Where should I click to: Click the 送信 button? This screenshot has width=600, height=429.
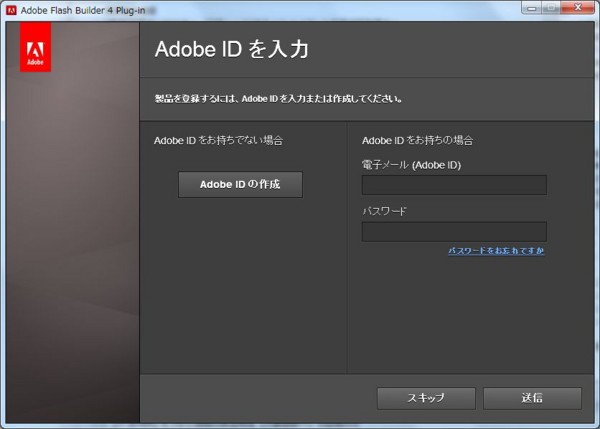(x=532, y=398)
